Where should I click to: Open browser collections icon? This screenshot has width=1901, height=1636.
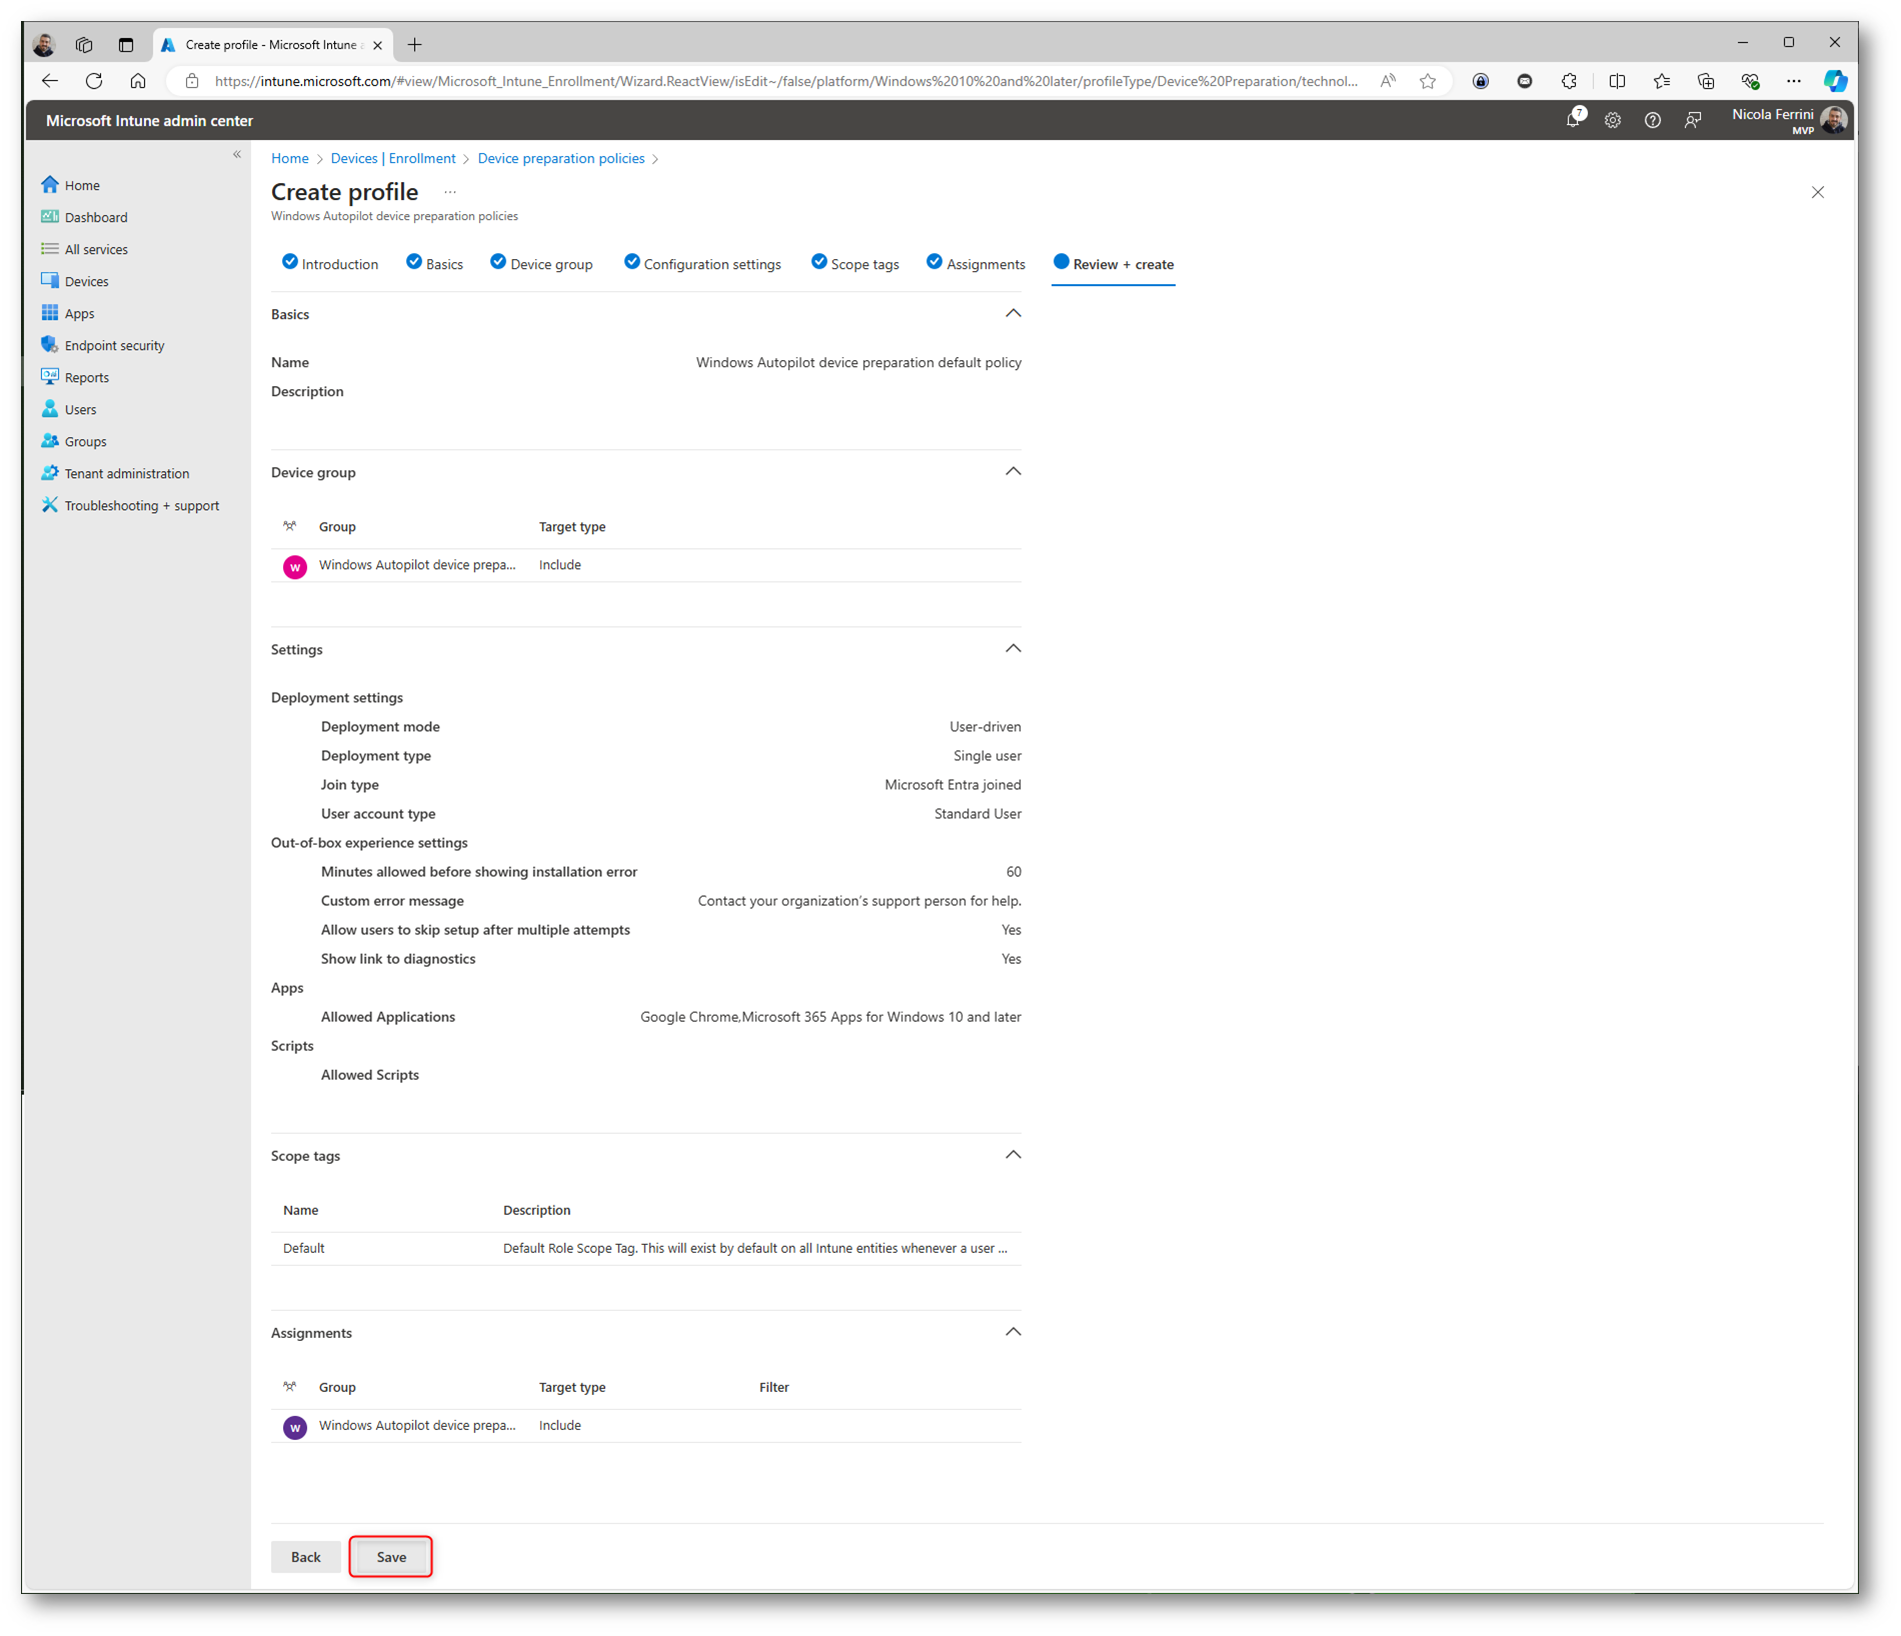click(x=1706, y=81)
